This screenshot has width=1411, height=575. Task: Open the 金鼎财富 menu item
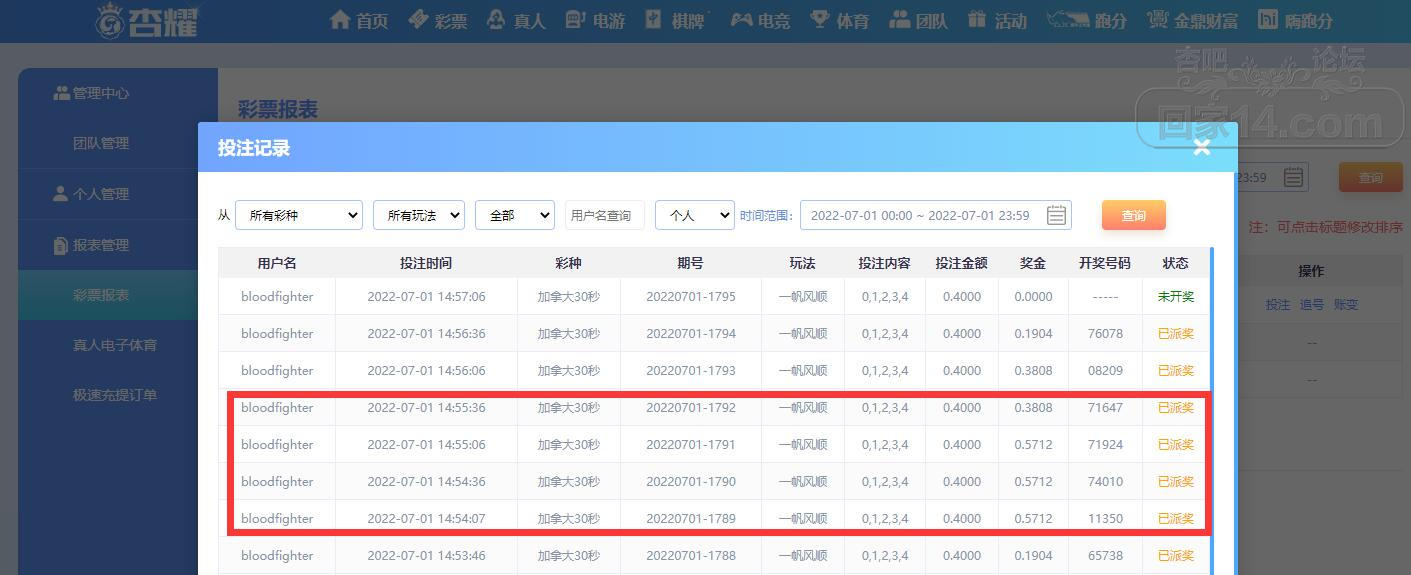(x=1192, y=20)
